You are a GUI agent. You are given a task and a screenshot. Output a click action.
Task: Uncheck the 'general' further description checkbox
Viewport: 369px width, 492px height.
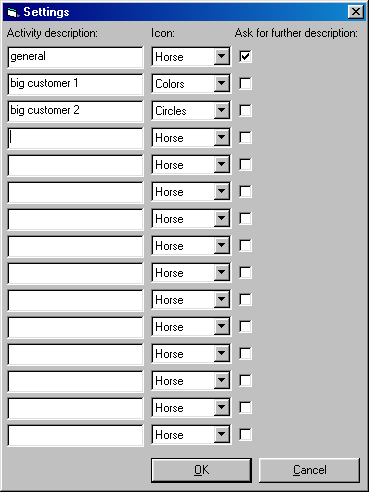click(x=245, y=56)
